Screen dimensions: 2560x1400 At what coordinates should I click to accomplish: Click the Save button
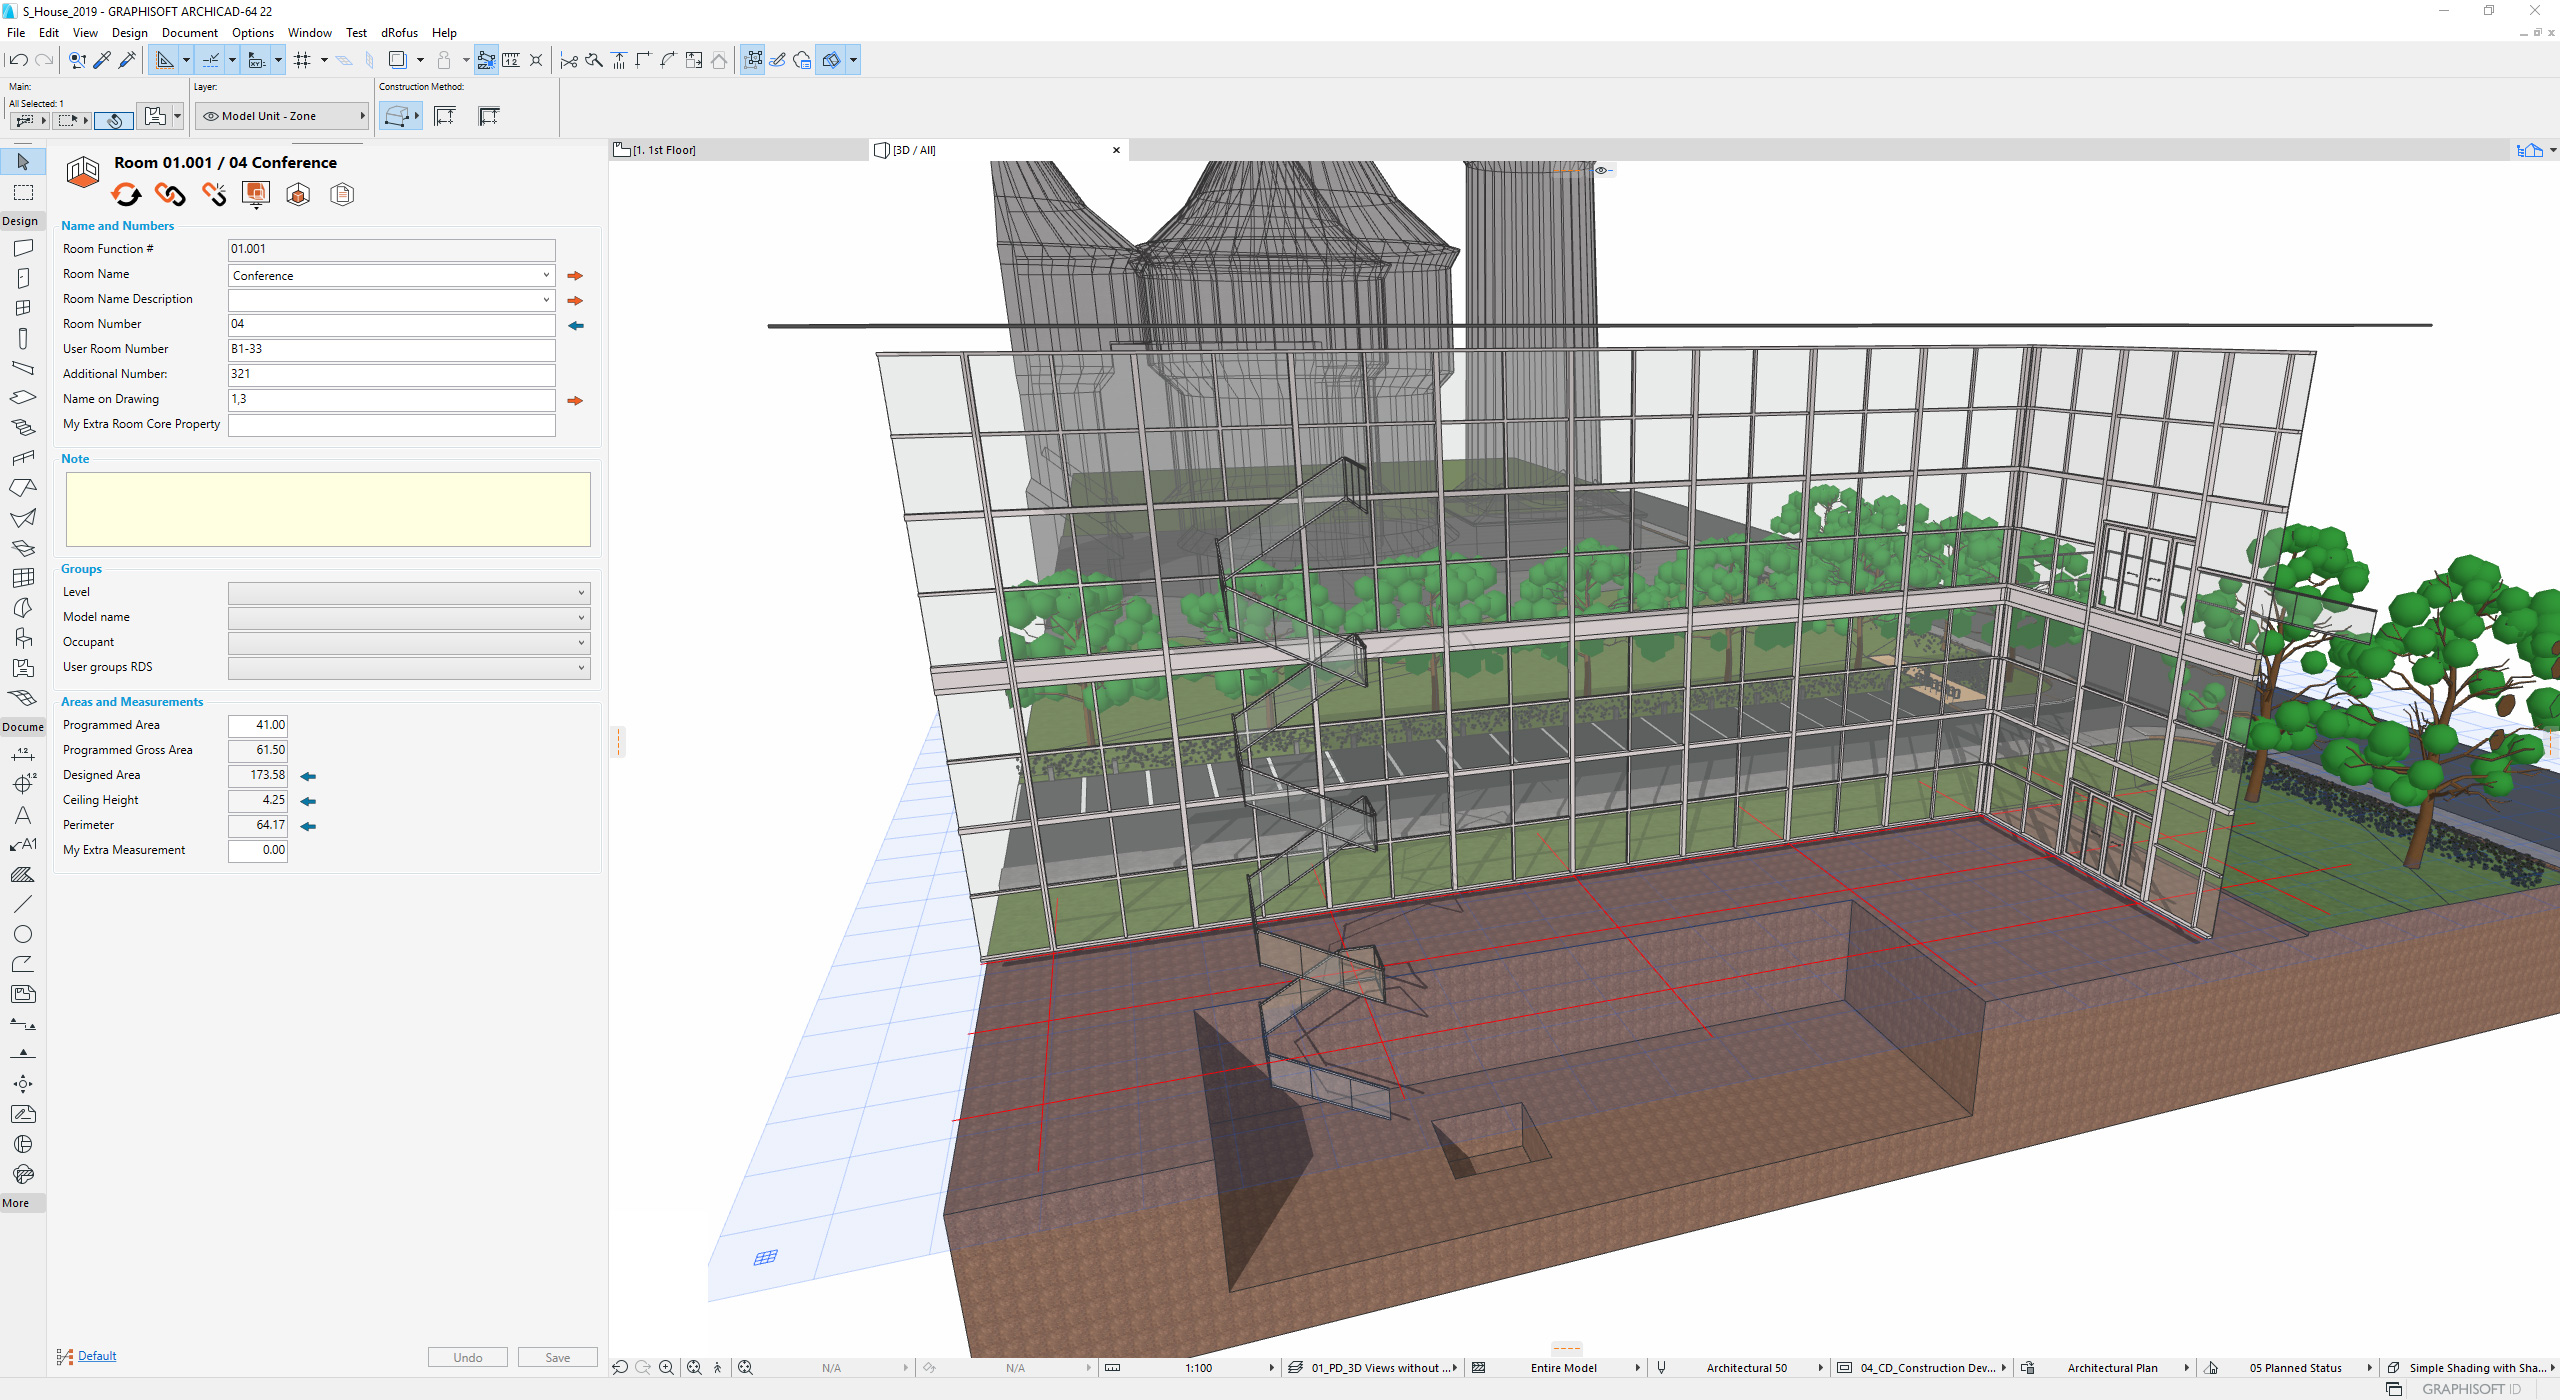pyautogui.click(x=557, y=1357)
